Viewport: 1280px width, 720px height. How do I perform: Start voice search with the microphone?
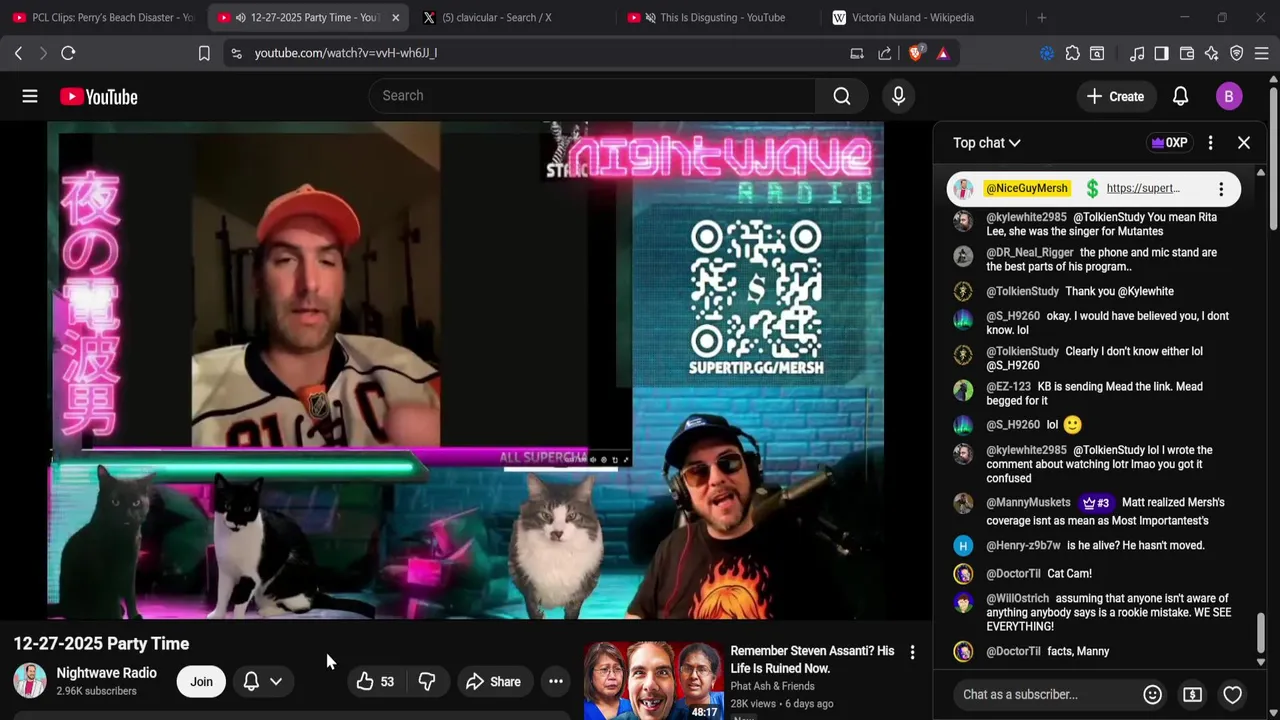898,96
